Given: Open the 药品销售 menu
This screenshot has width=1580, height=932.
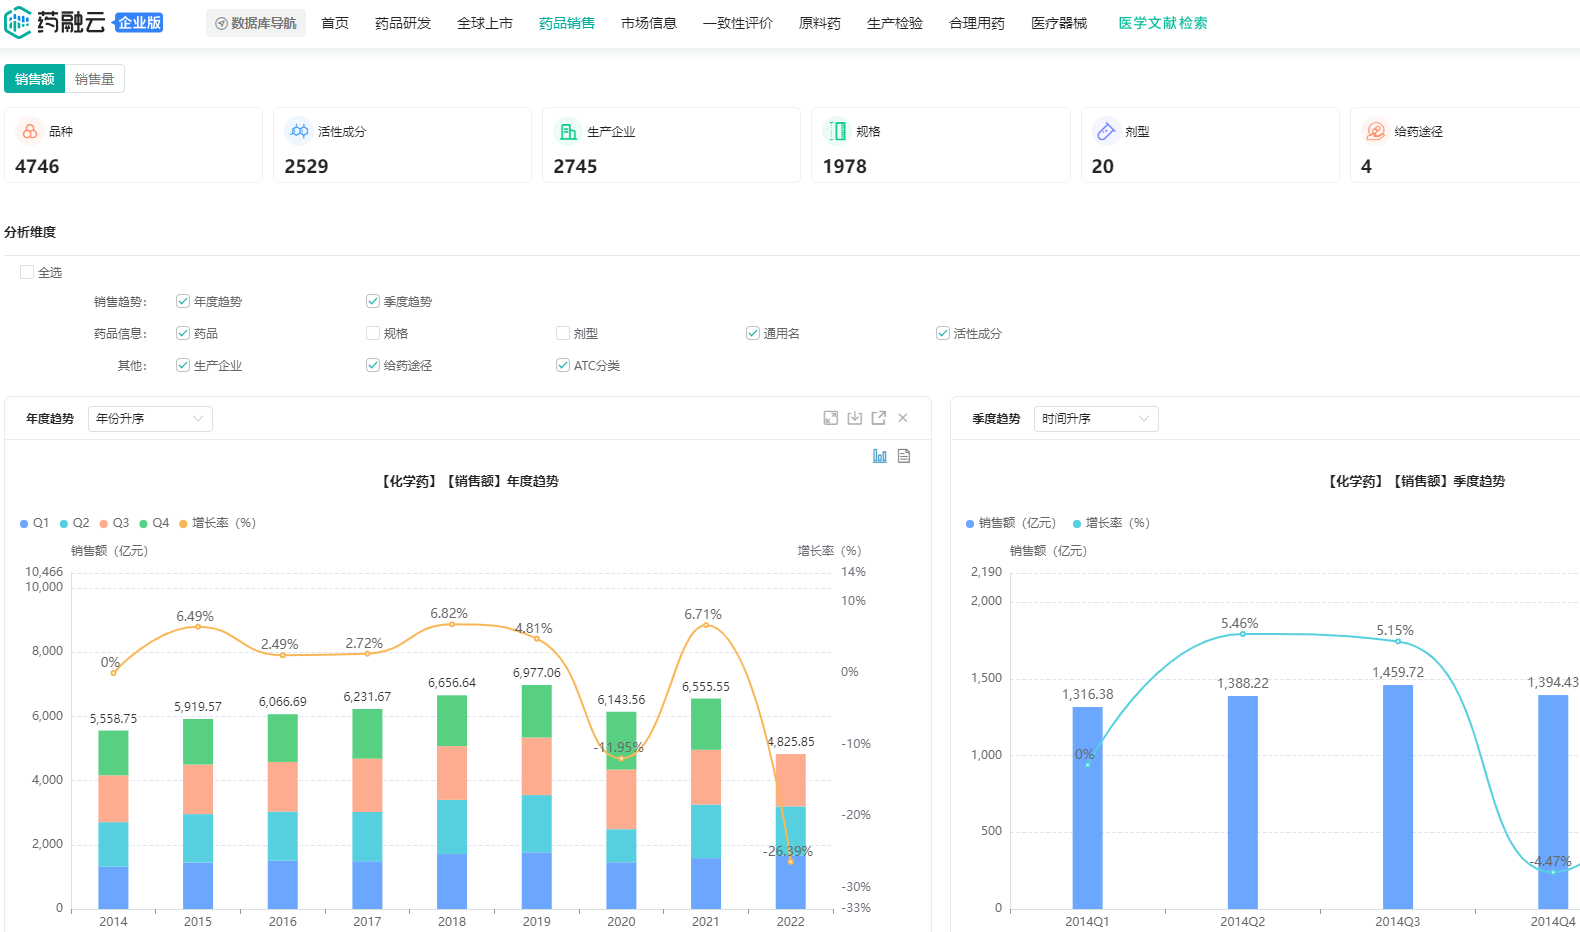Looking at the screenshot, I should coord(567,23).
